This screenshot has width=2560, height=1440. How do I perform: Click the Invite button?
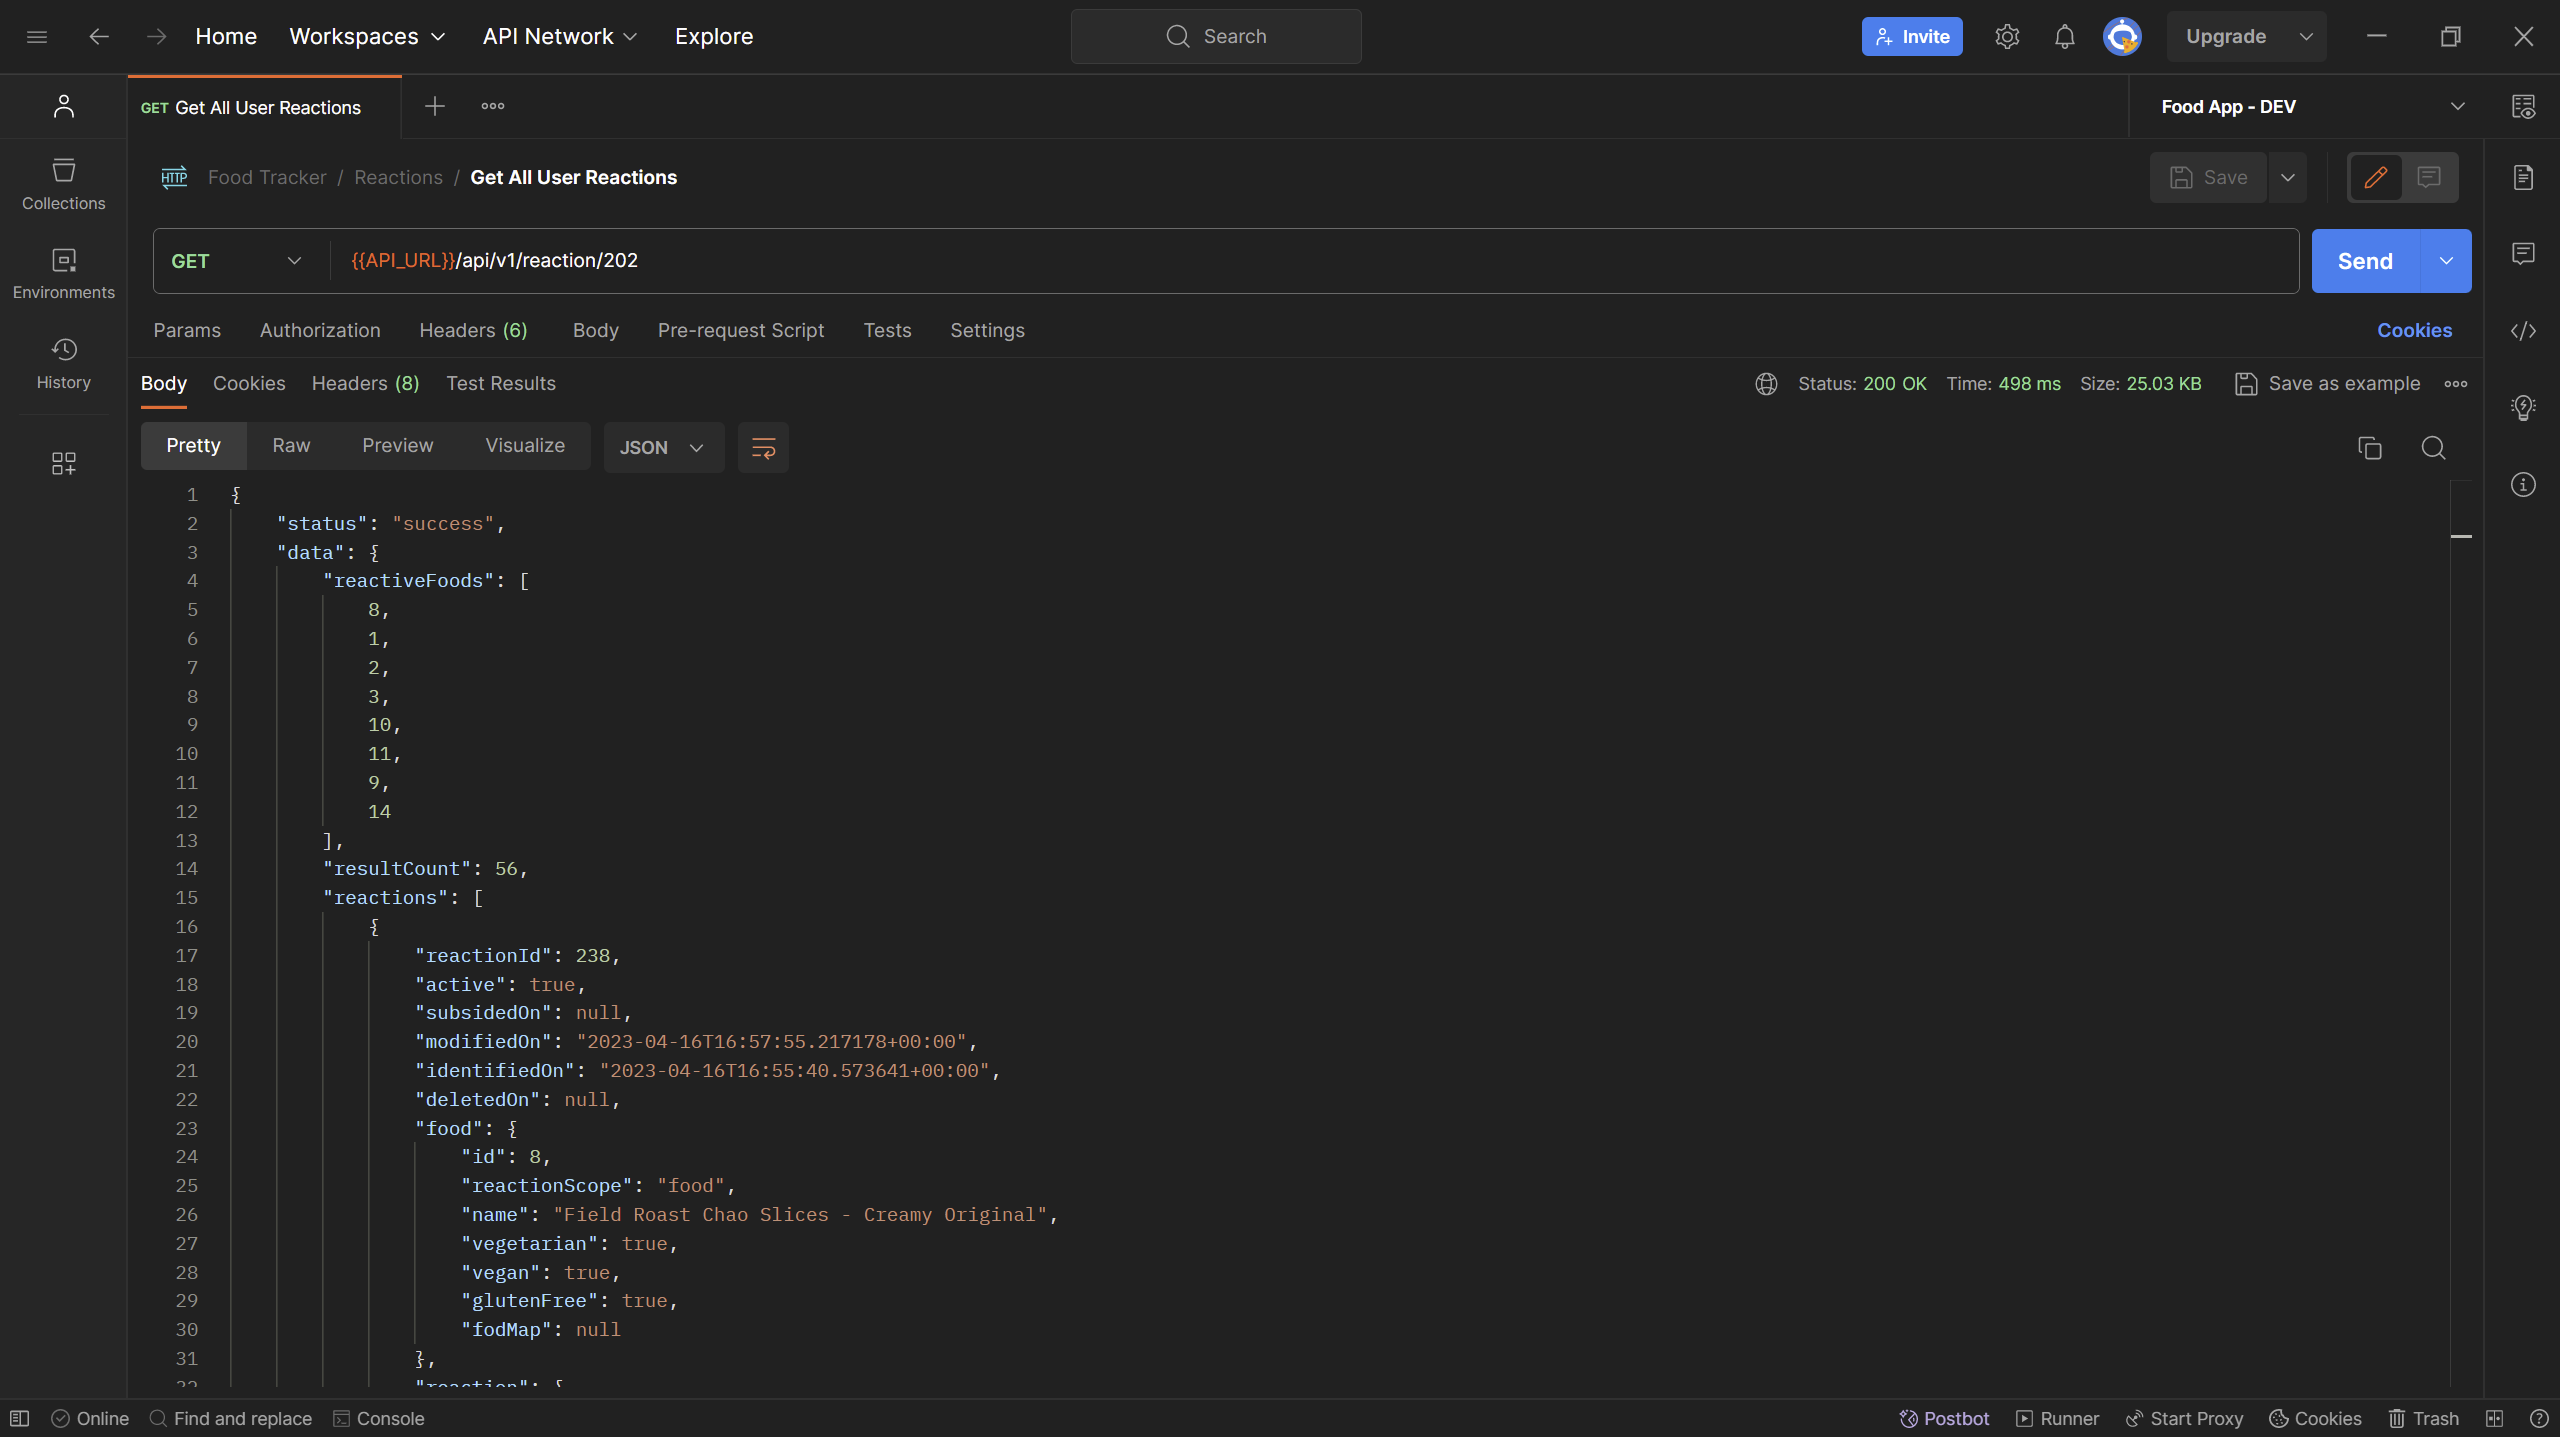click(1912, 37)
